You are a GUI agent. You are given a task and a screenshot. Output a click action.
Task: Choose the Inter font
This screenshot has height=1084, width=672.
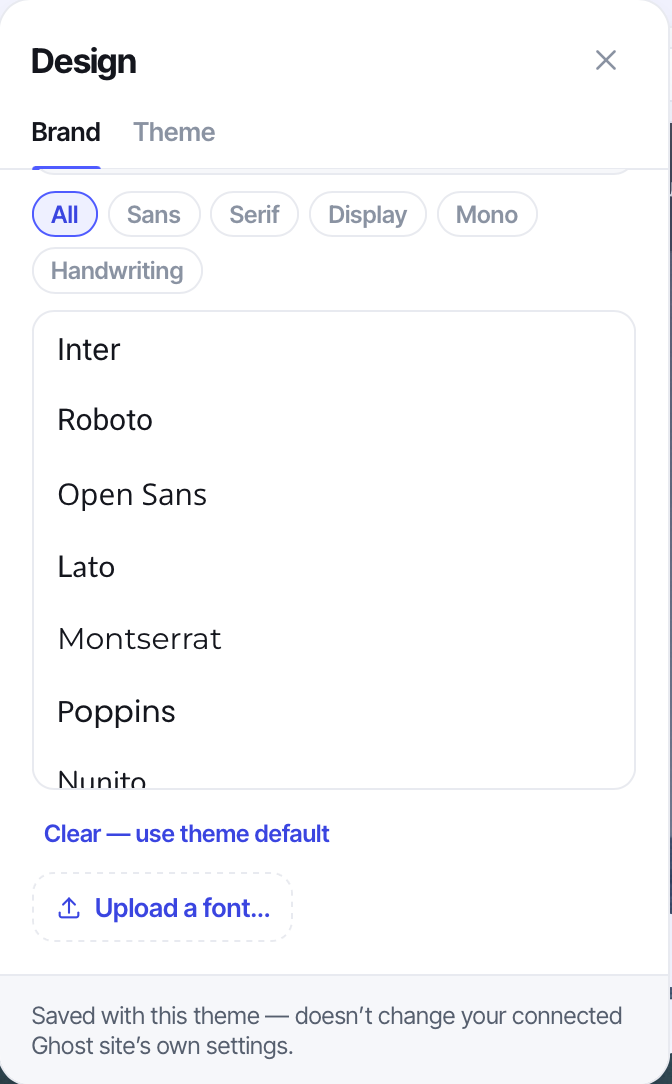tap(334, 349)
